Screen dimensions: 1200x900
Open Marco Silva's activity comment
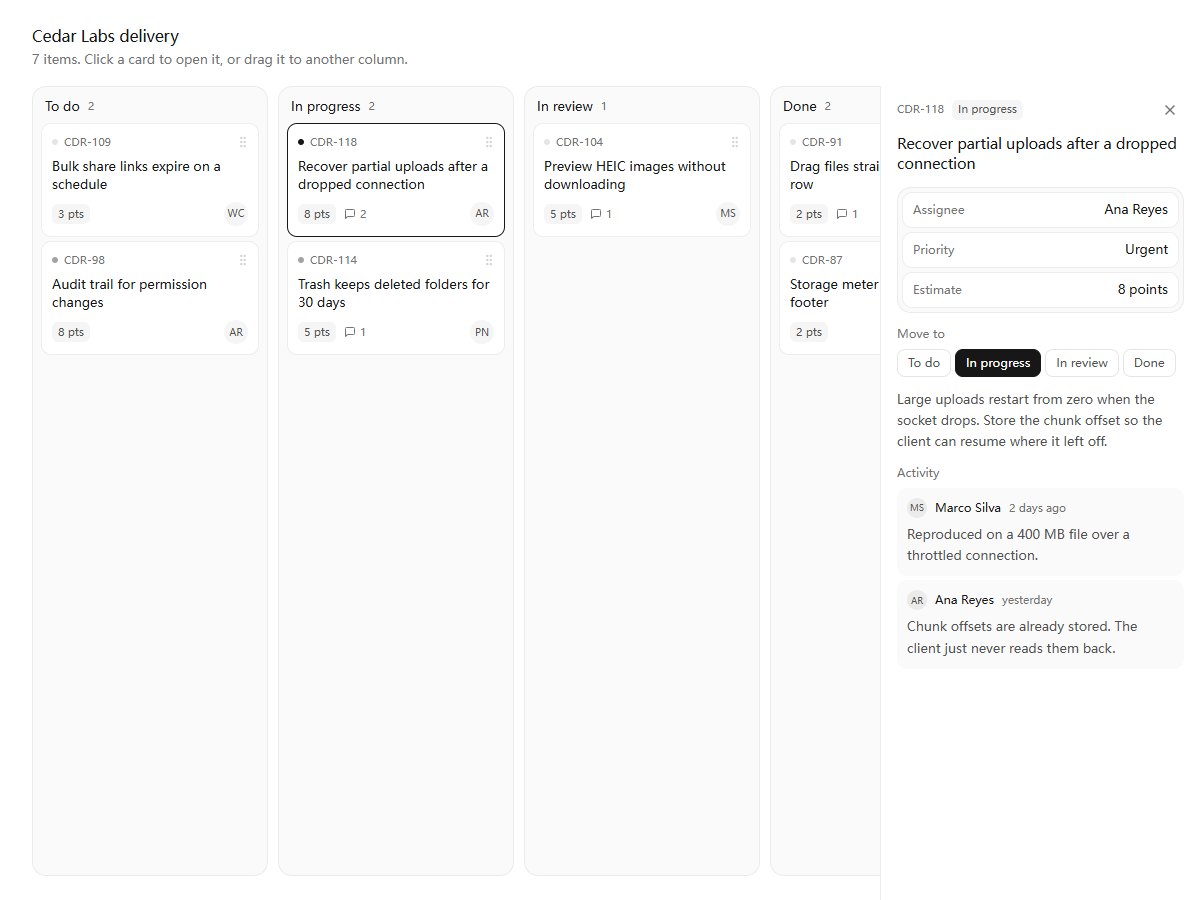point(1040,532)
